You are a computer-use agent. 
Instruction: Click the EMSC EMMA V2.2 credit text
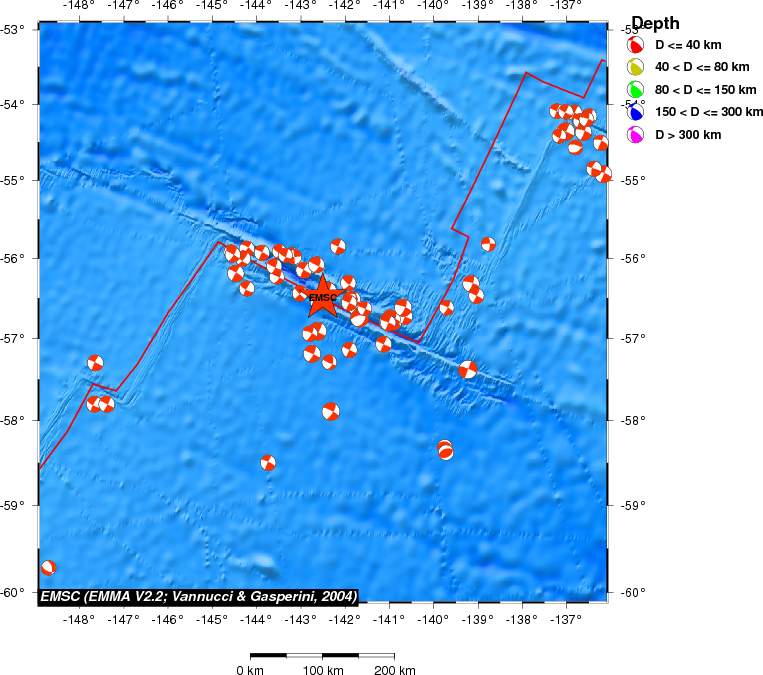pos(198,596)
